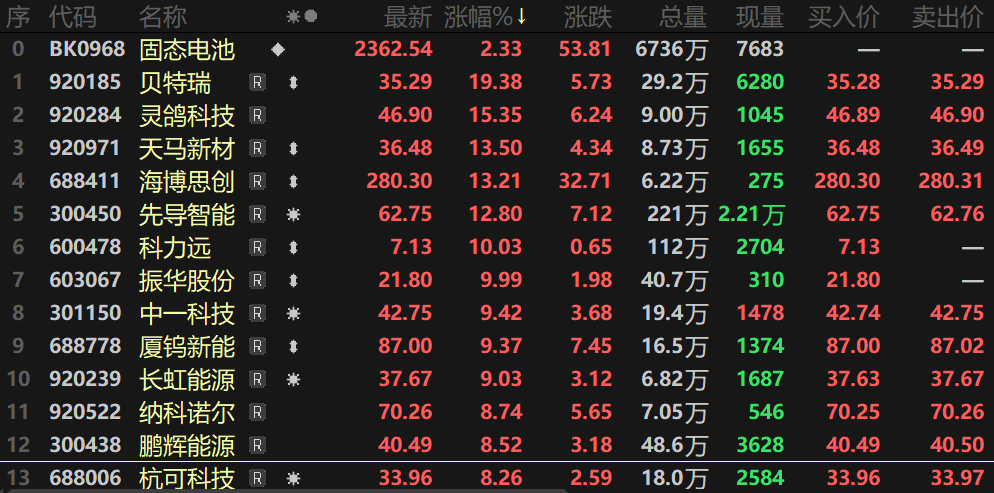Click the up-down arrow icon for 天马新材
This screenshot has width=994, height=493.
pyautogui.click(x=293, y=148)
